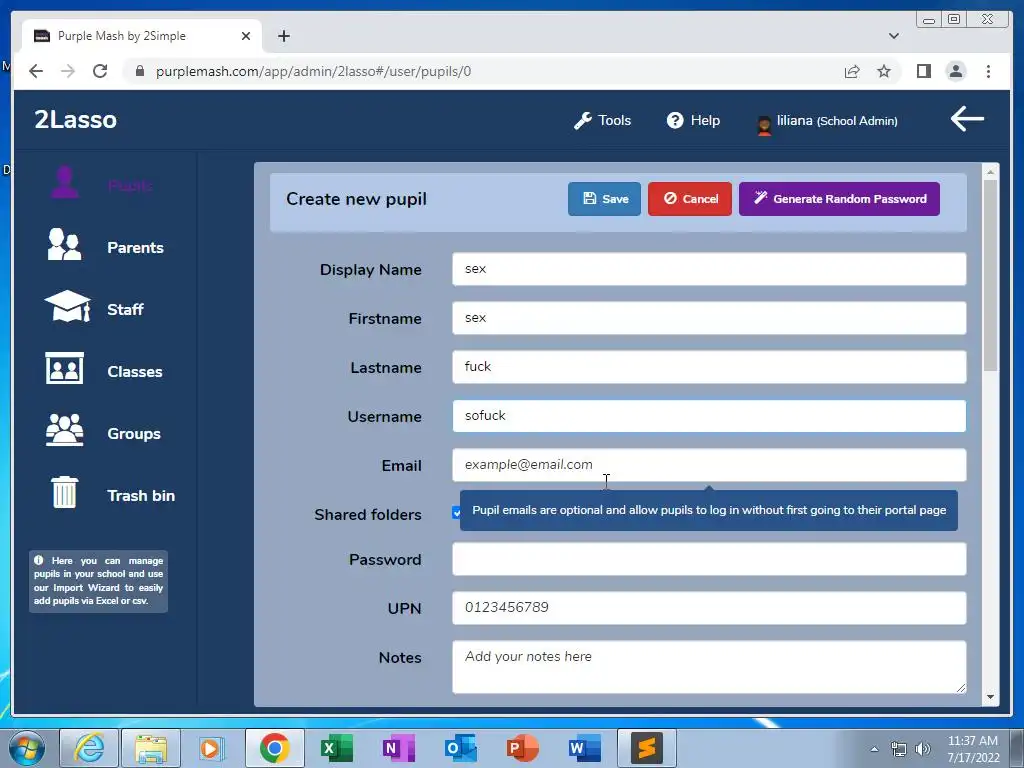Launch Internet Explorer from taskbar
This screenshot has height=768, width=1024.
(88, 748)
